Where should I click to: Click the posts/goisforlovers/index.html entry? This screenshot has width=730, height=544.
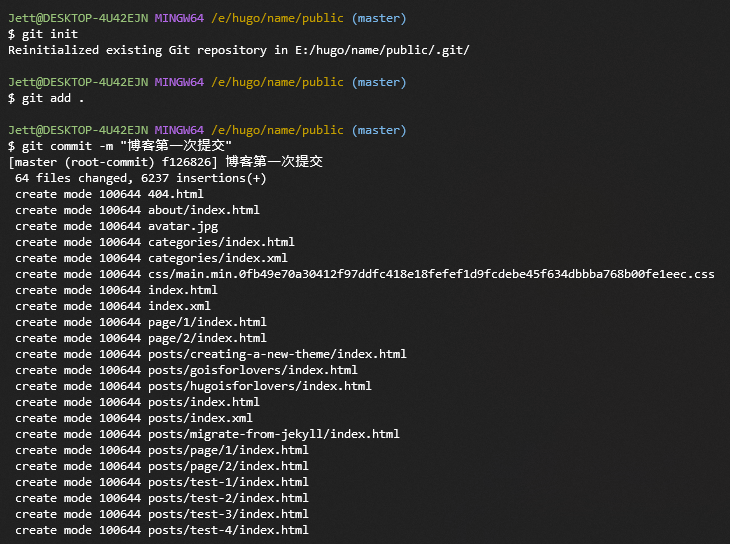[252, 370]
